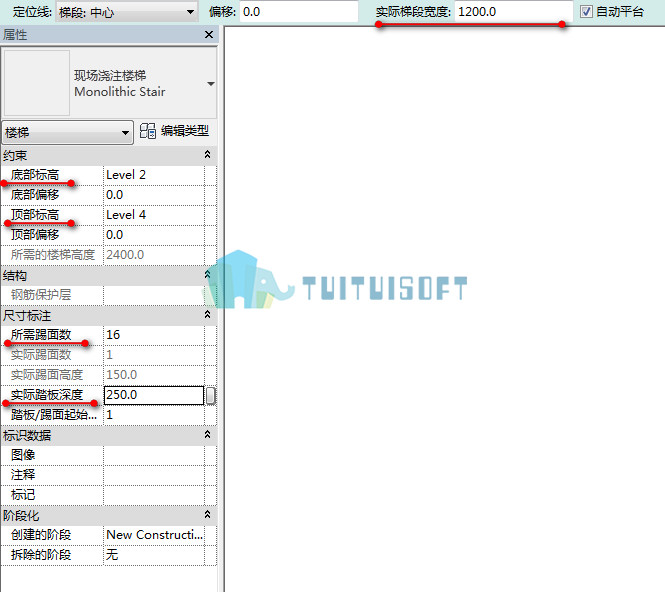Click the 注释 comments value cell
Screen dimensions: 665x592
click(x=154, y=475)
